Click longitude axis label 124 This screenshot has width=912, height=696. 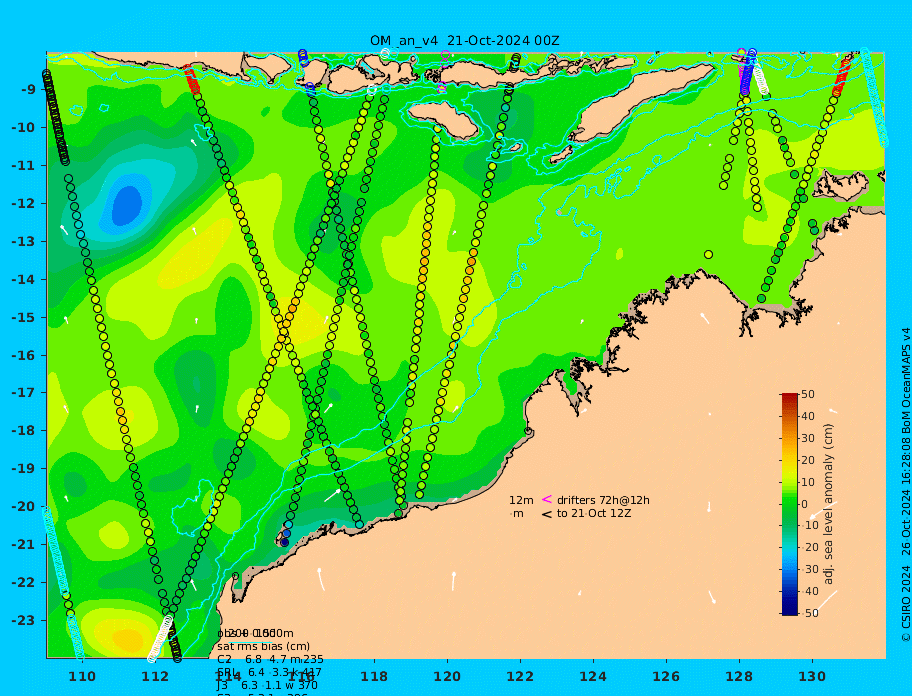tap(593, 676)
